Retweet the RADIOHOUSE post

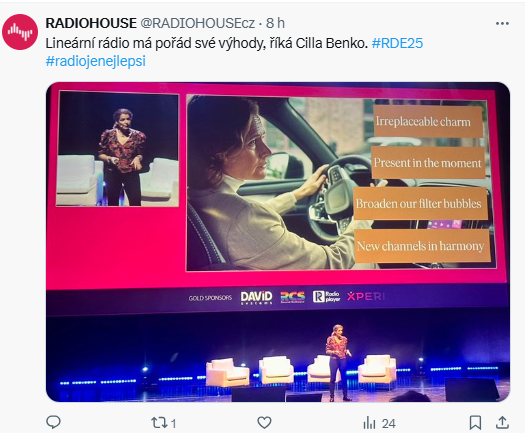[x=158, y=423]
